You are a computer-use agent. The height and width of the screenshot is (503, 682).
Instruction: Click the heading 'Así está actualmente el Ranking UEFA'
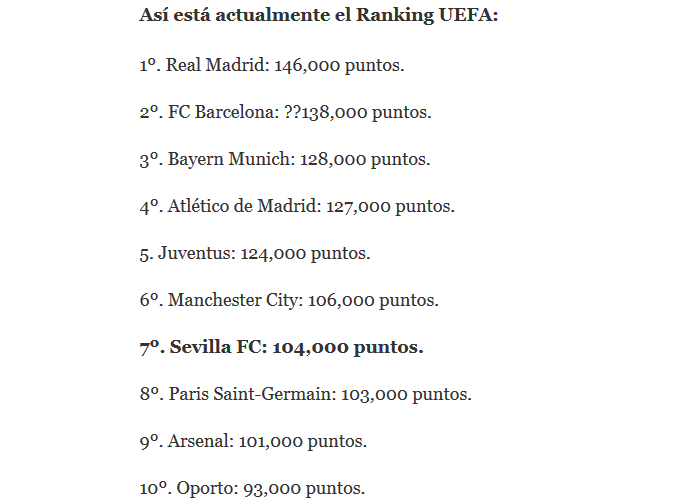tap(318, 17)
